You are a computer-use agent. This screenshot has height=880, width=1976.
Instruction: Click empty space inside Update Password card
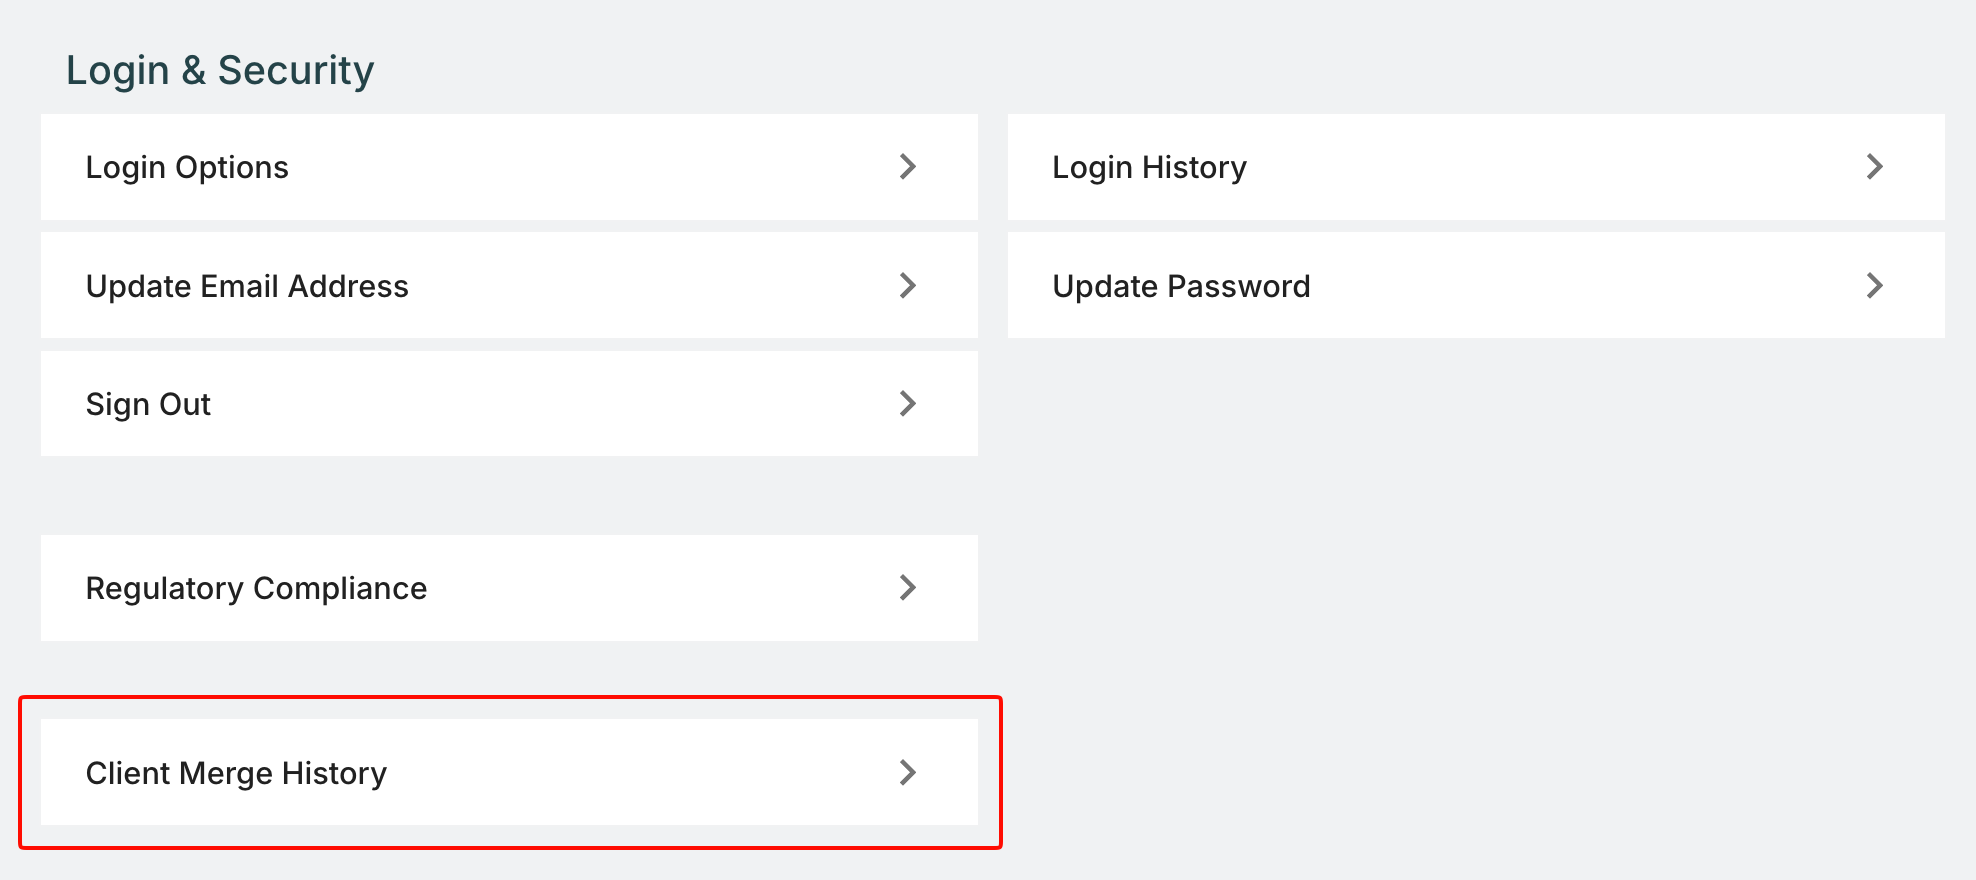1580,286
